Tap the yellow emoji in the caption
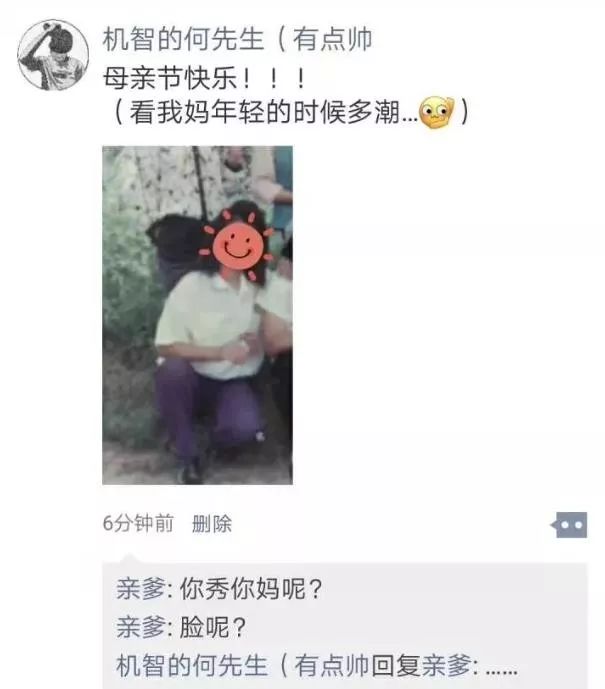This screenshot has height=689, width=605. [436, 112]
